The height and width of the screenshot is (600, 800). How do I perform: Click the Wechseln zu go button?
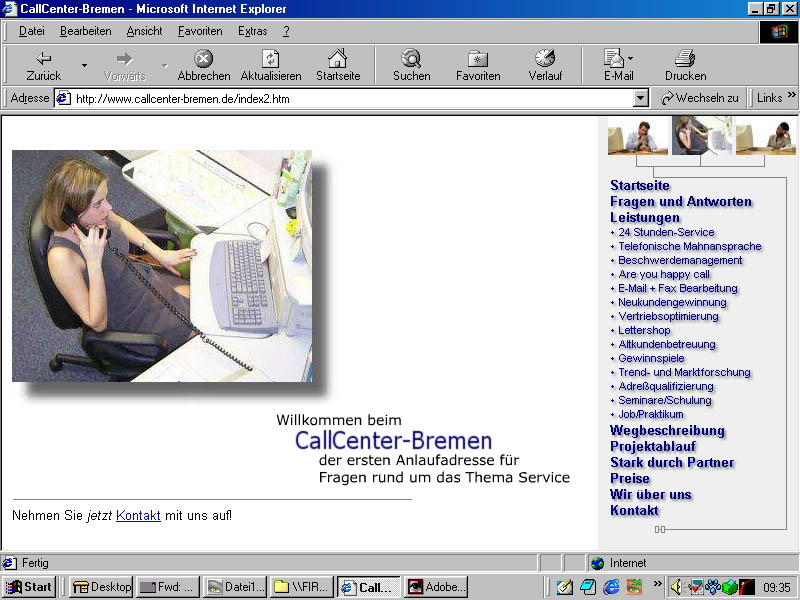699,98
